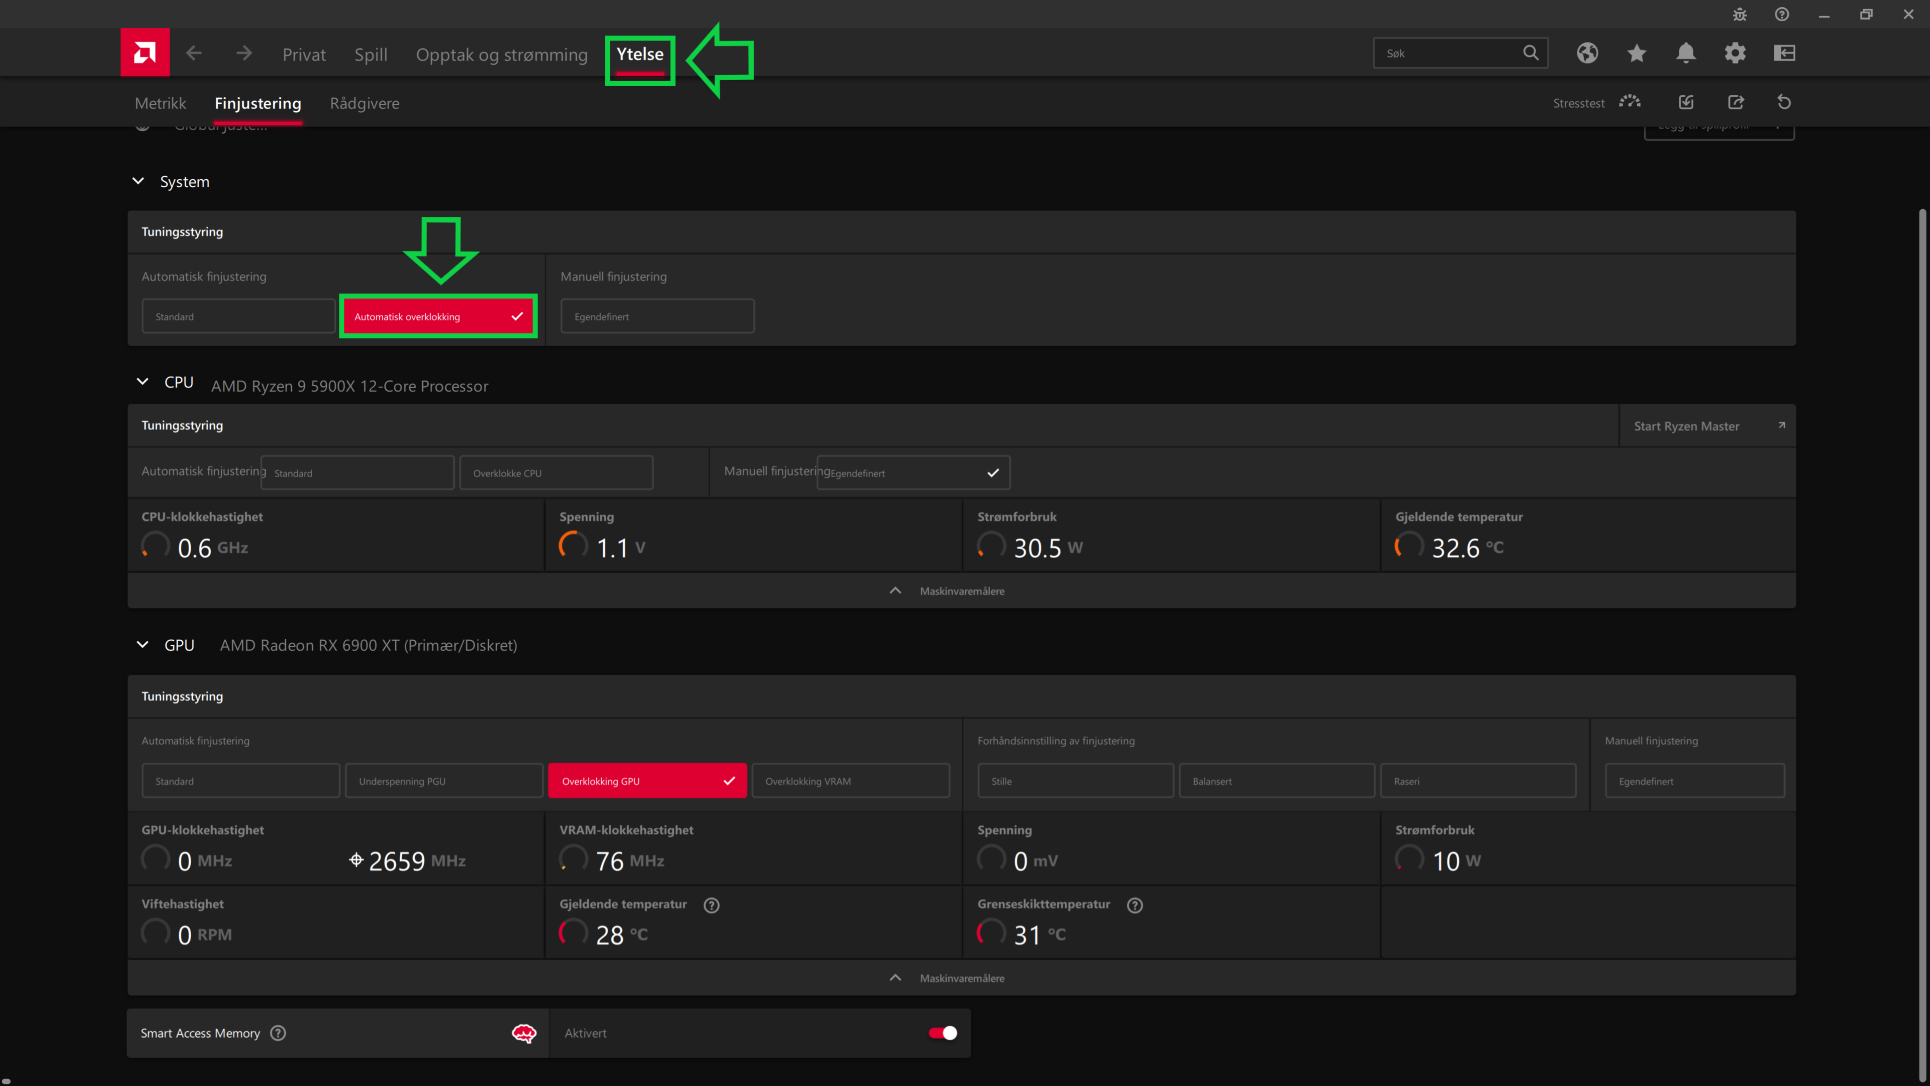Image resolution: width=1930 pixels, height=1086 pixels.
Task: Select Stille tuning preset
Action: coord(1075,781)
